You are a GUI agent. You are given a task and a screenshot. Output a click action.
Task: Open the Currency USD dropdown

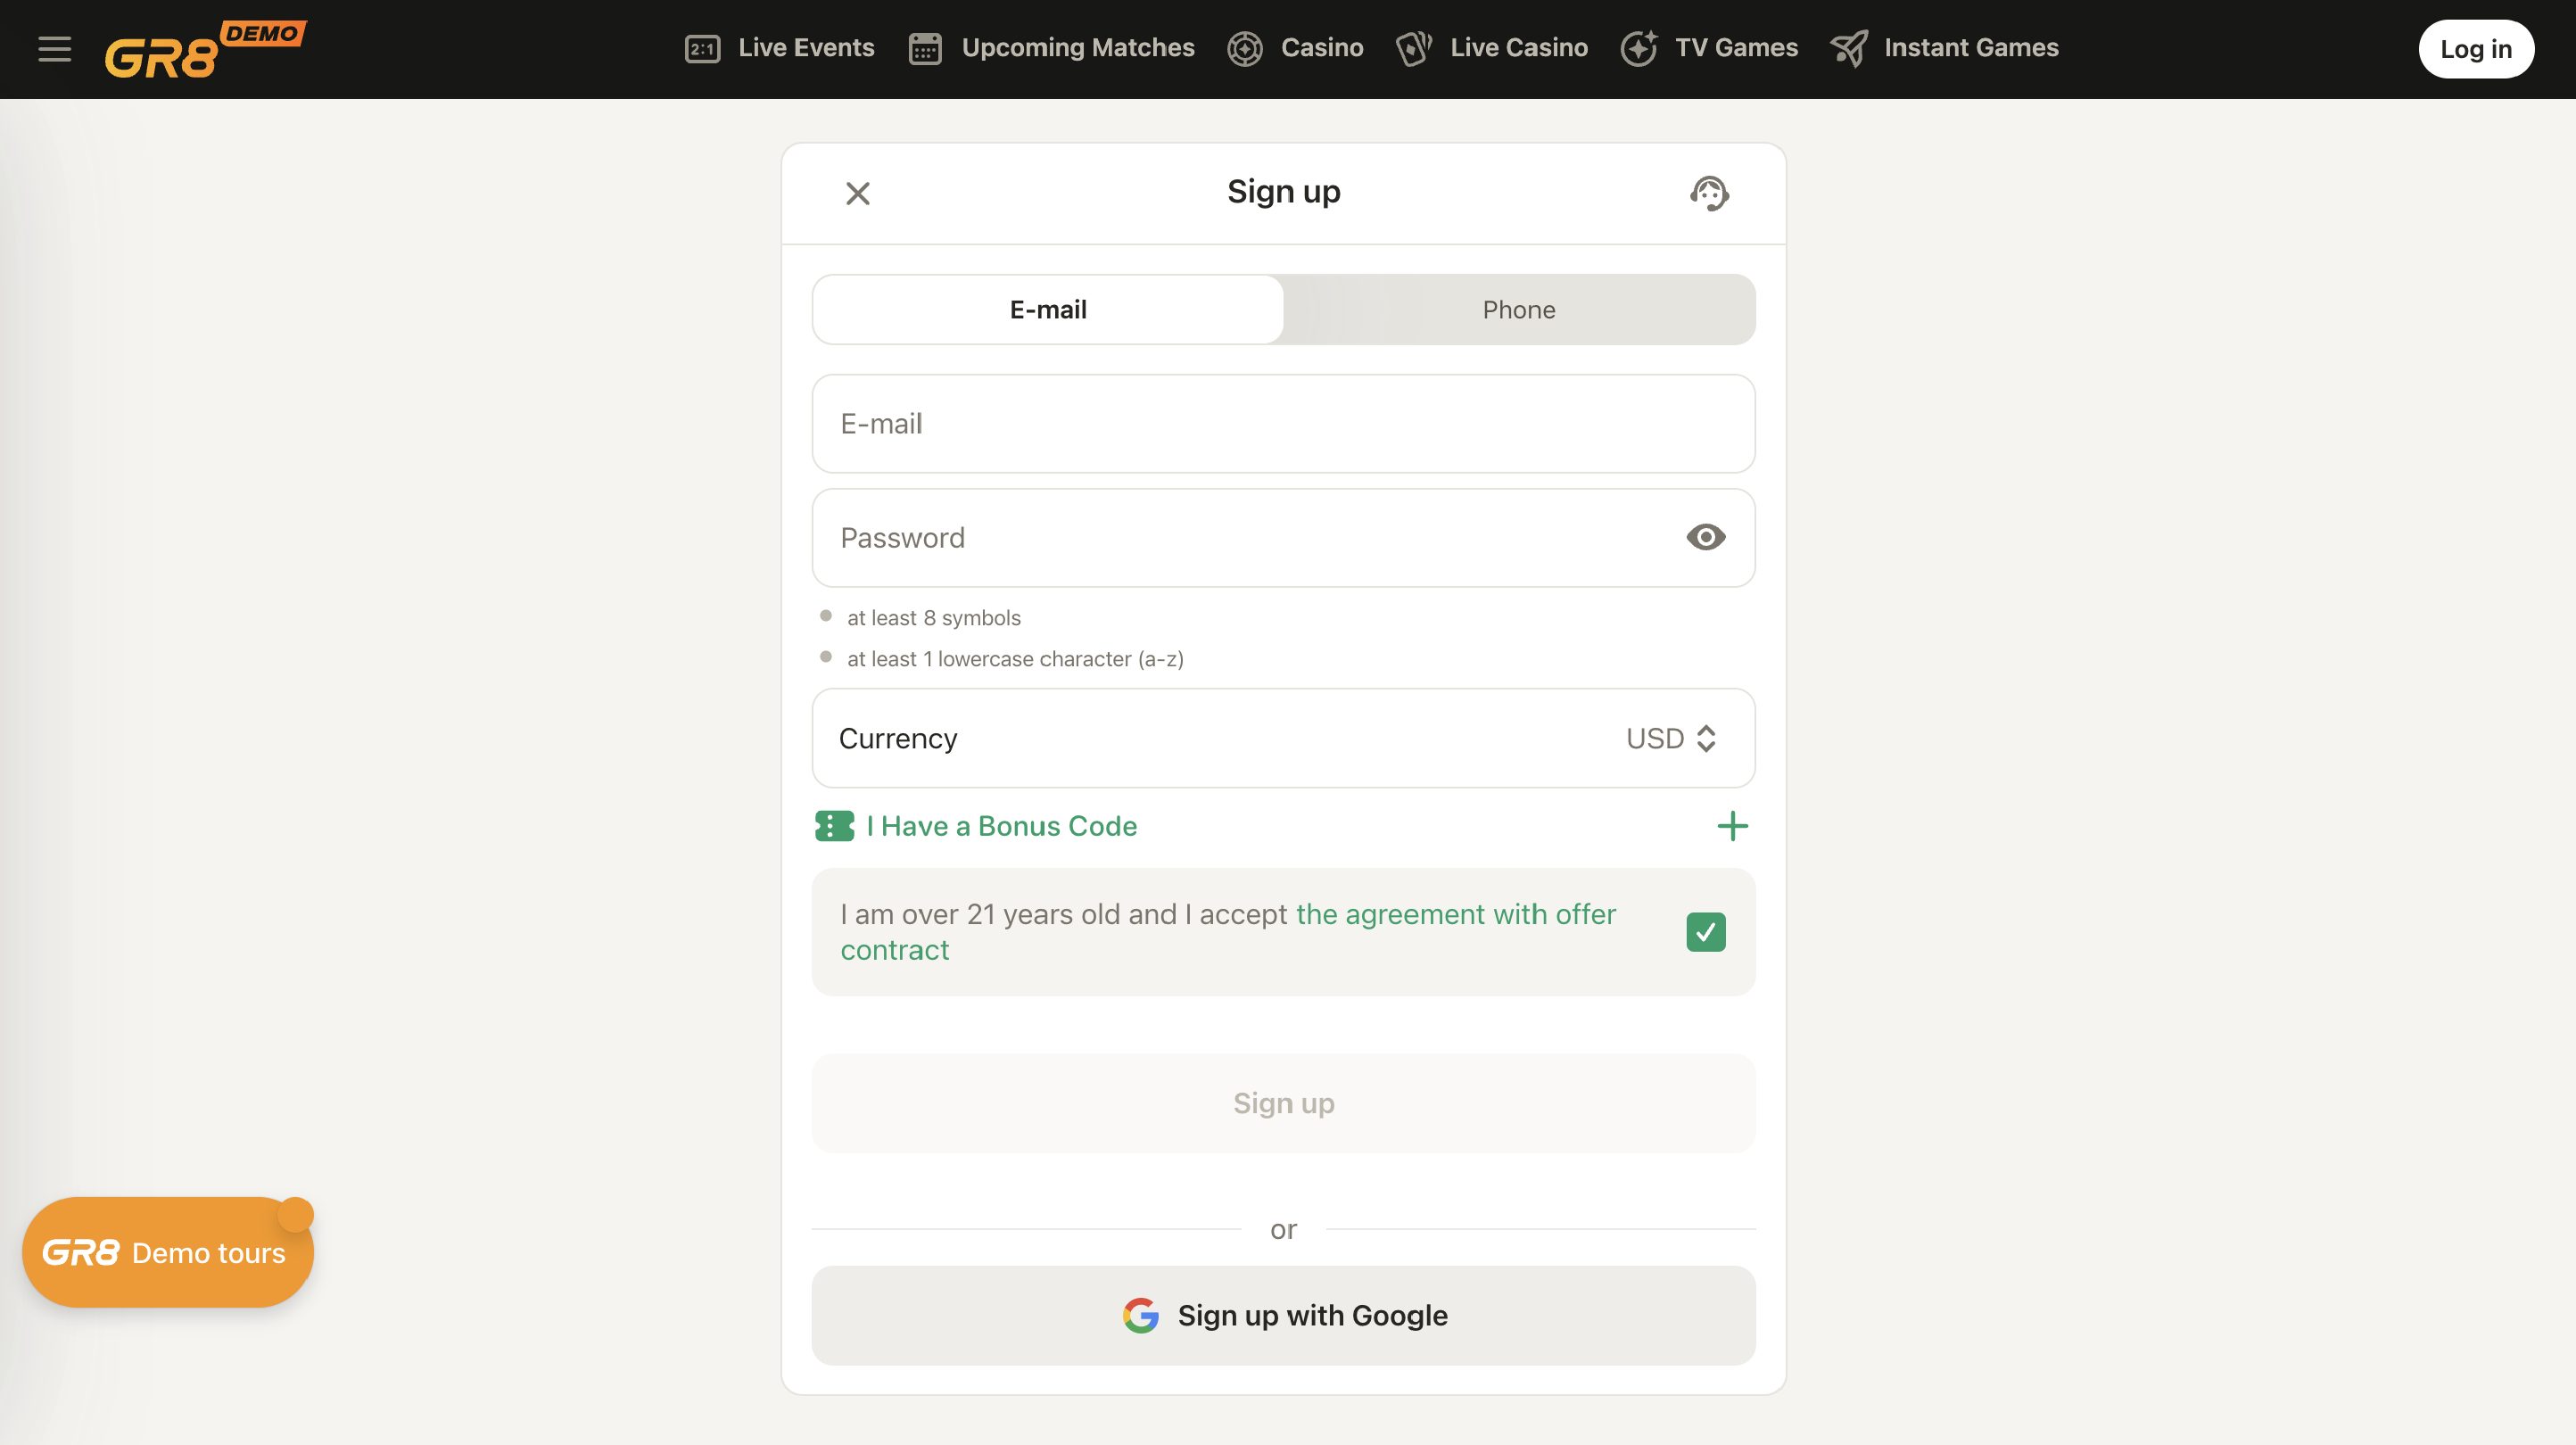click(x=1672, y=738)
